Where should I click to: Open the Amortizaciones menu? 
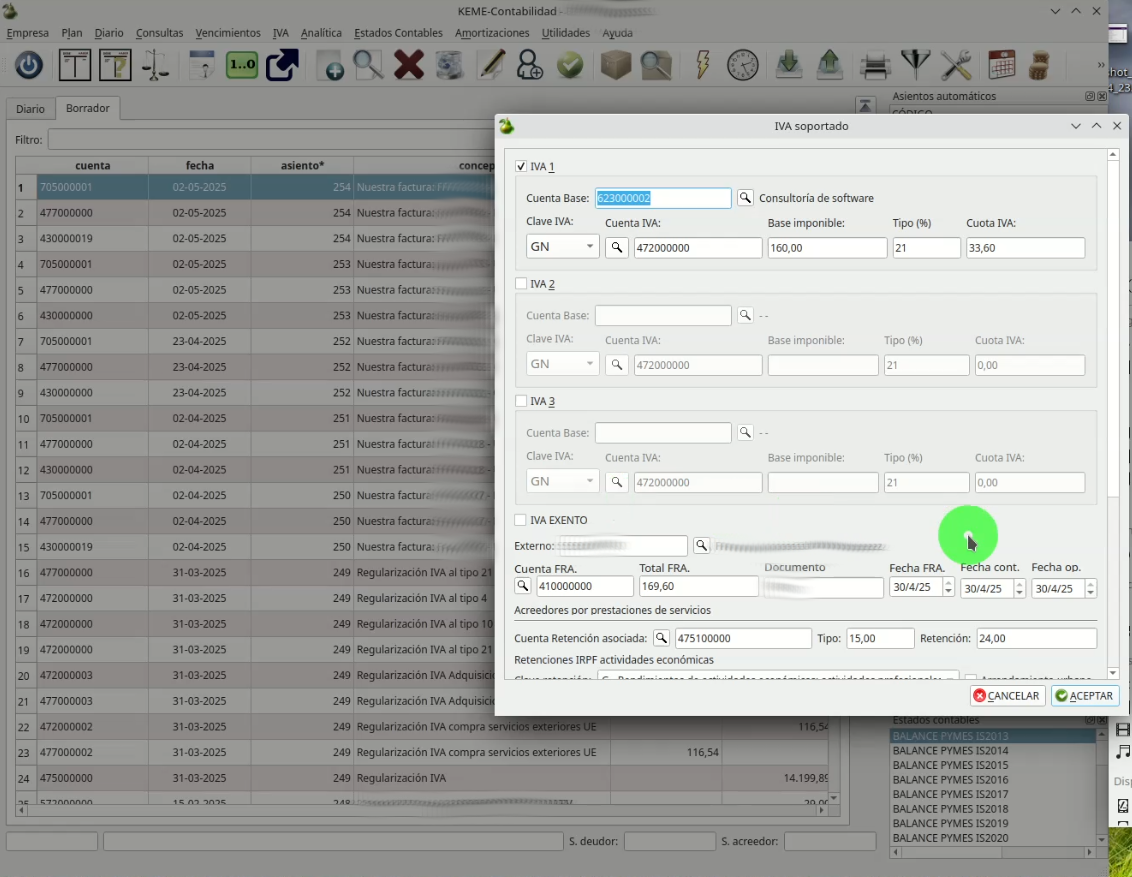tap(492, 32)
